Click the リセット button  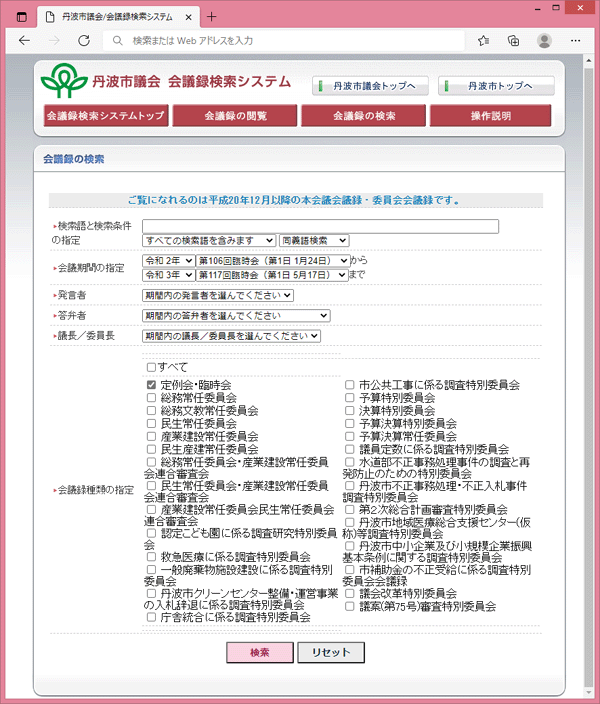tap(331, 652)
